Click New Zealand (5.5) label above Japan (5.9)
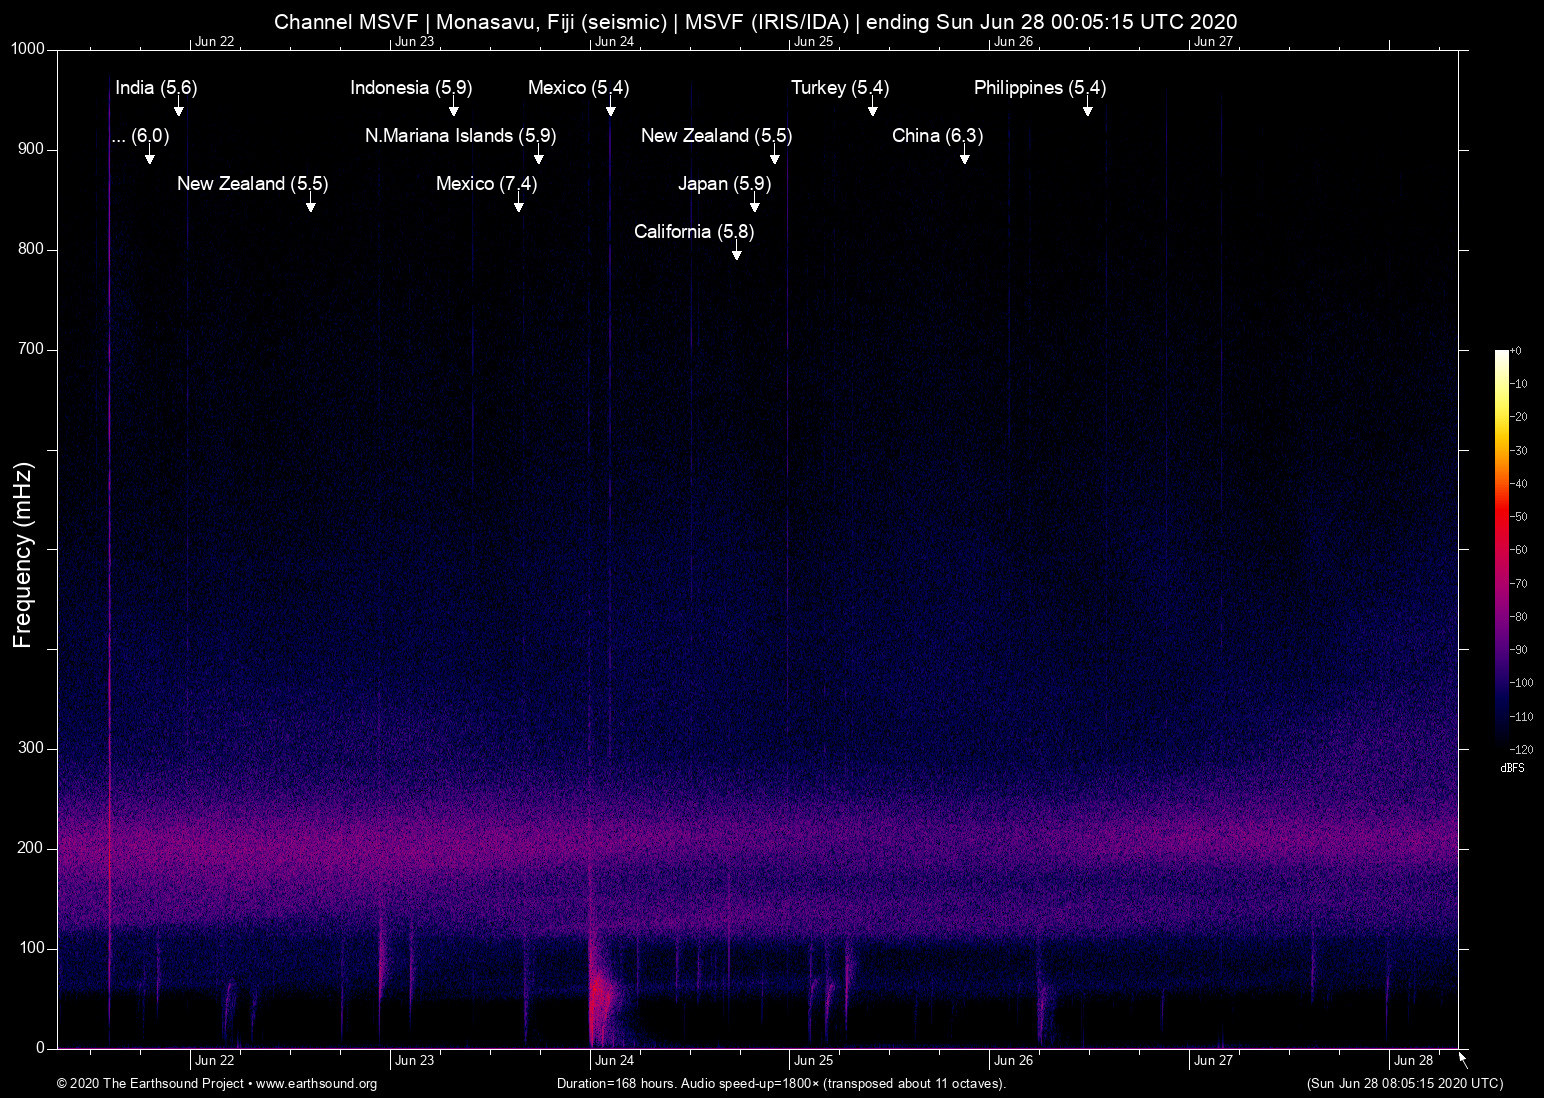 [716, 136]
